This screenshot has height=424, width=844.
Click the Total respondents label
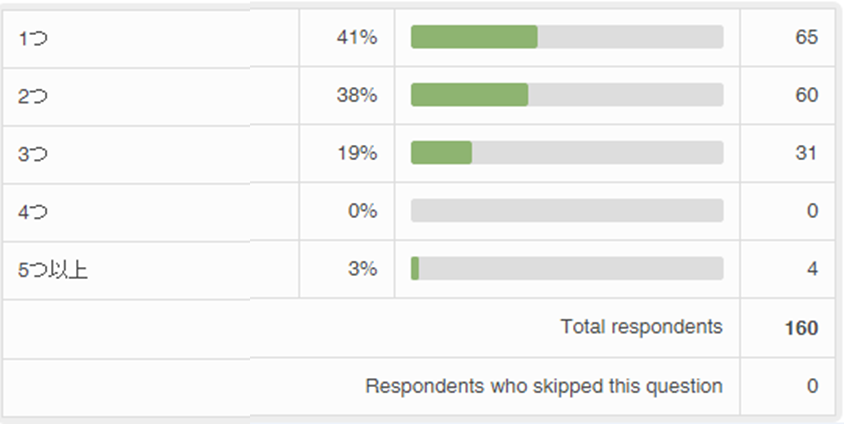[x=641, y=327]
